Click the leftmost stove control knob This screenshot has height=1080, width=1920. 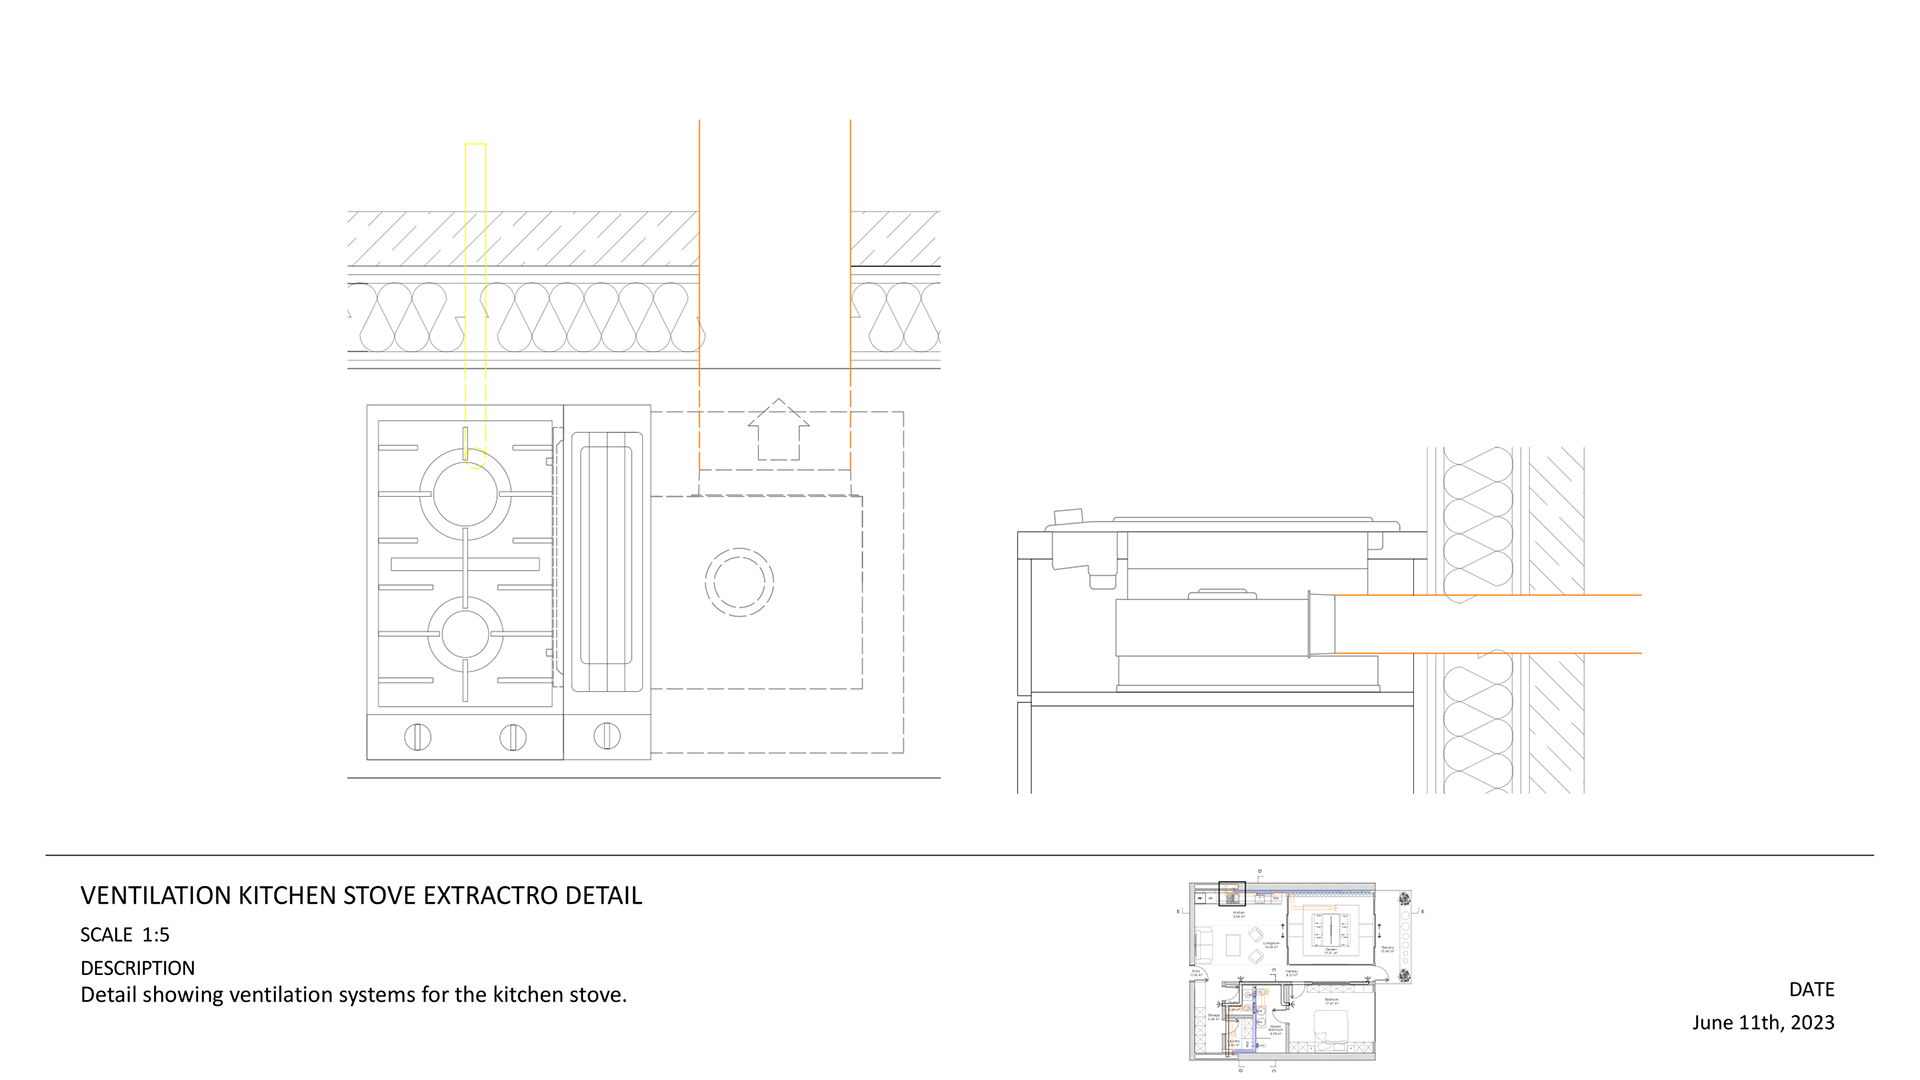417,737
